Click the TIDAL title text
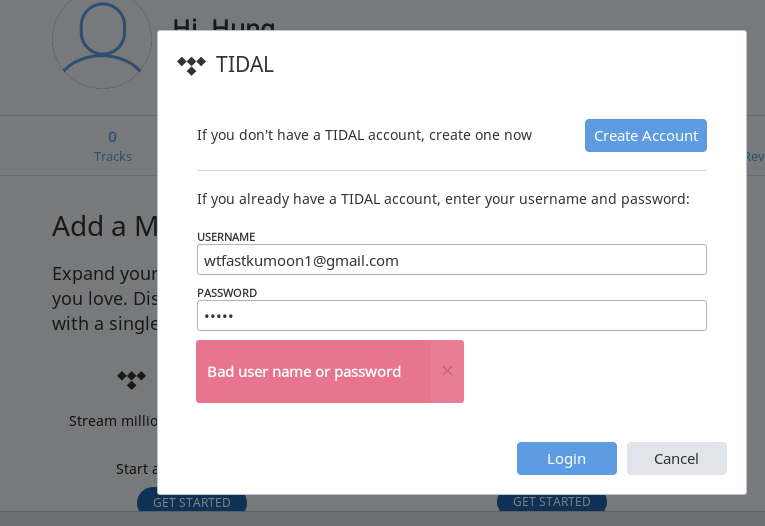765x526 pixels. pos(245,65)
